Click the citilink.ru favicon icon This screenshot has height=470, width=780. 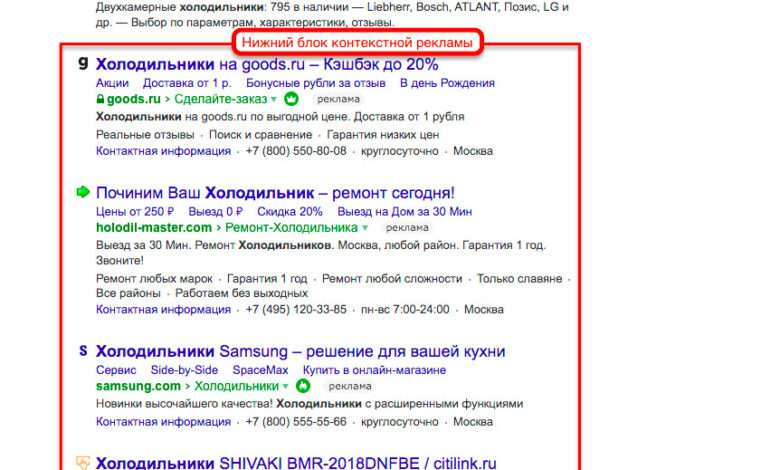[83, 462]
